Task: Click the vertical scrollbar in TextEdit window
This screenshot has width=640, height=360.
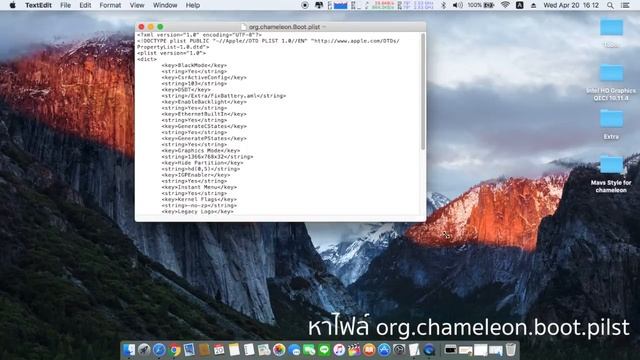Action: (423, 92)
